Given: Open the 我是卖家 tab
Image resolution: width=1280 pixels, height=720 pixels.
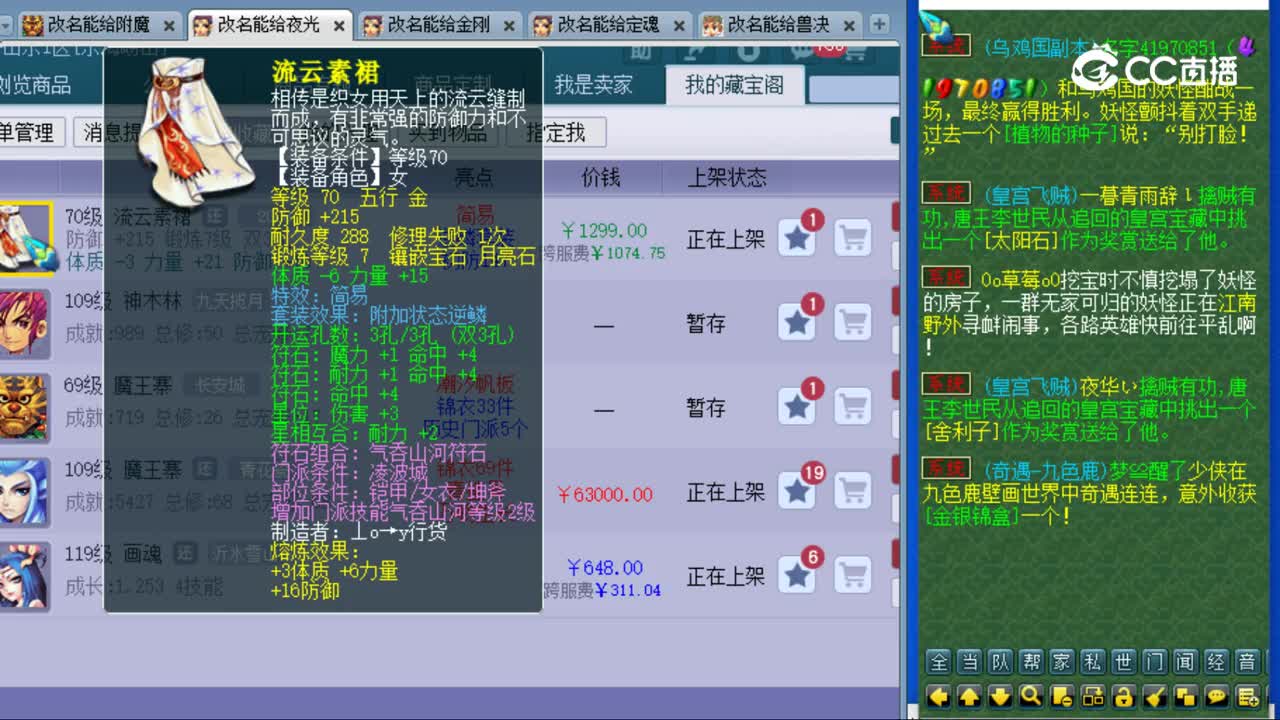Looking at the screenshot, I should point(594,85).
